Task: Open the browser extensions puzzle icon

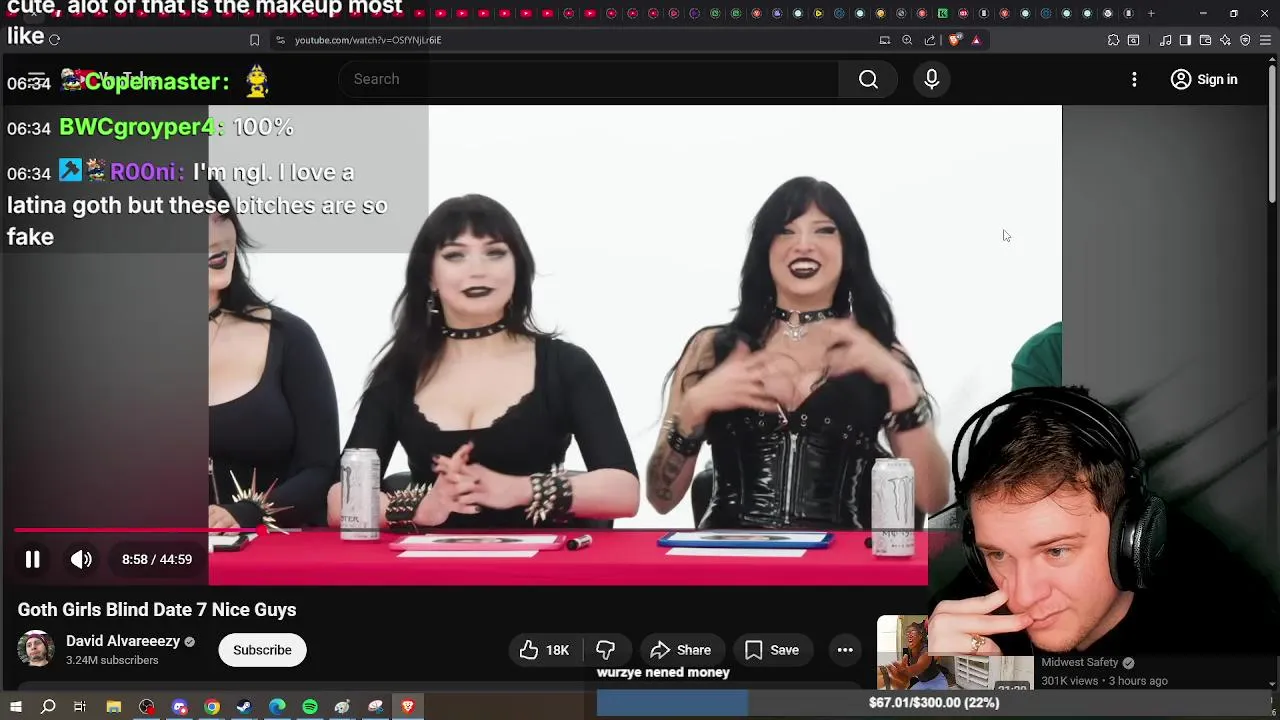Action: click(x=1113, y=40)
